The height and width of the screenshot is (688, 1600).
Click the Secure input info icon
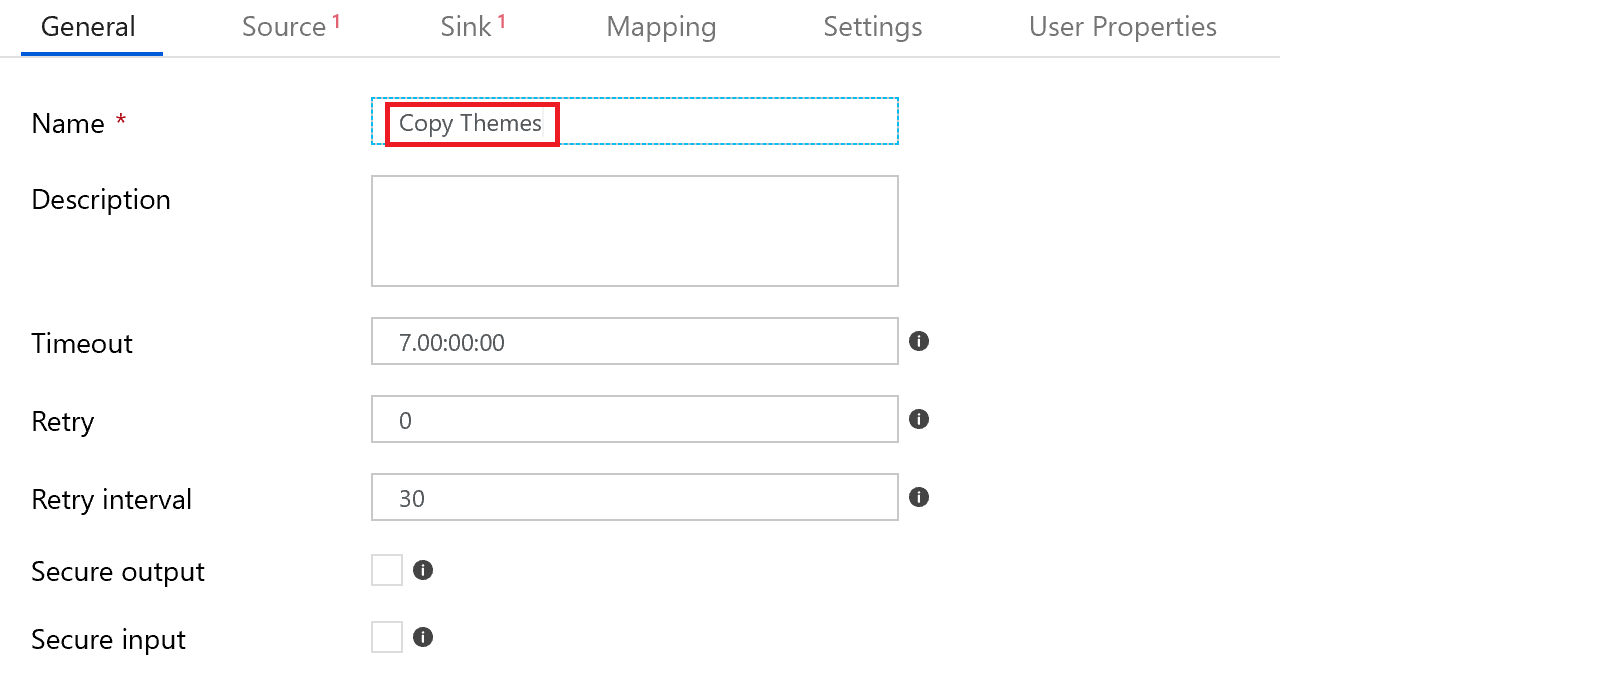423,637
